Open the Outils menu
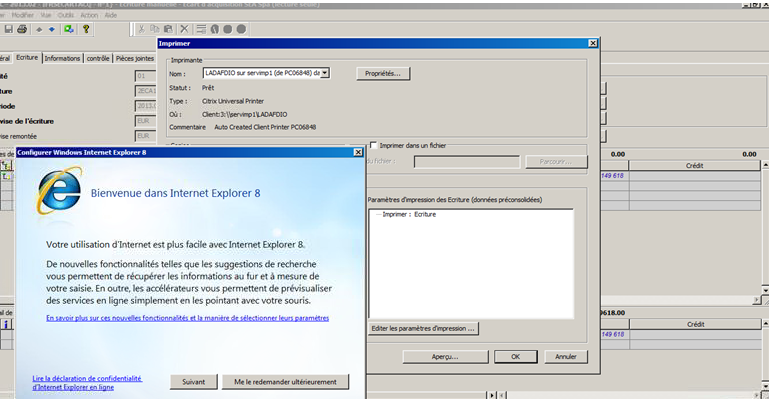This screenshot has width=773, height=400. [66, 15]
